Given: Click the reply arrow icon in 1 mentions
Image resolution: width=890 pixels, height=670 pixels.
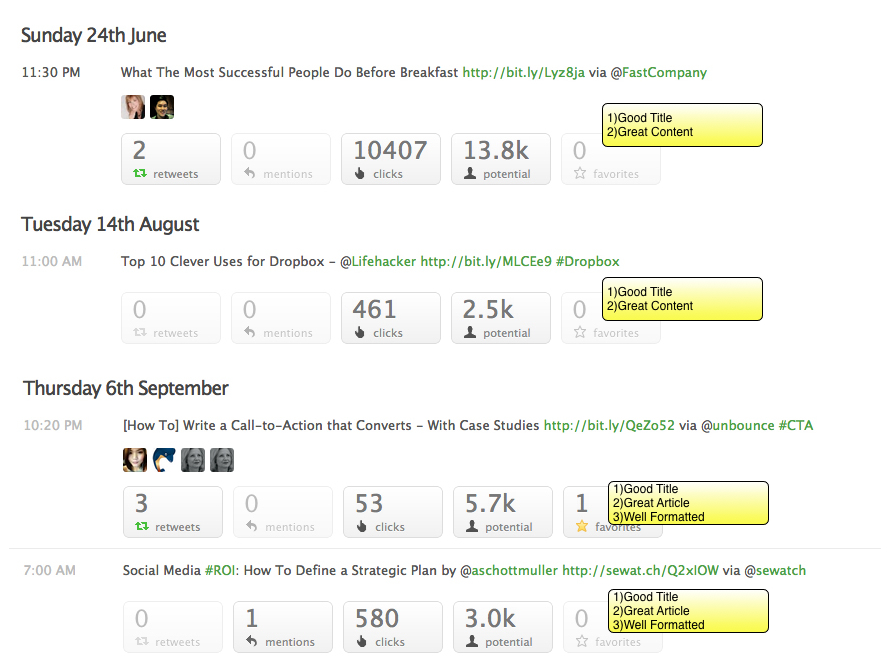Looking at the screenshot, I should coord(251,641).
